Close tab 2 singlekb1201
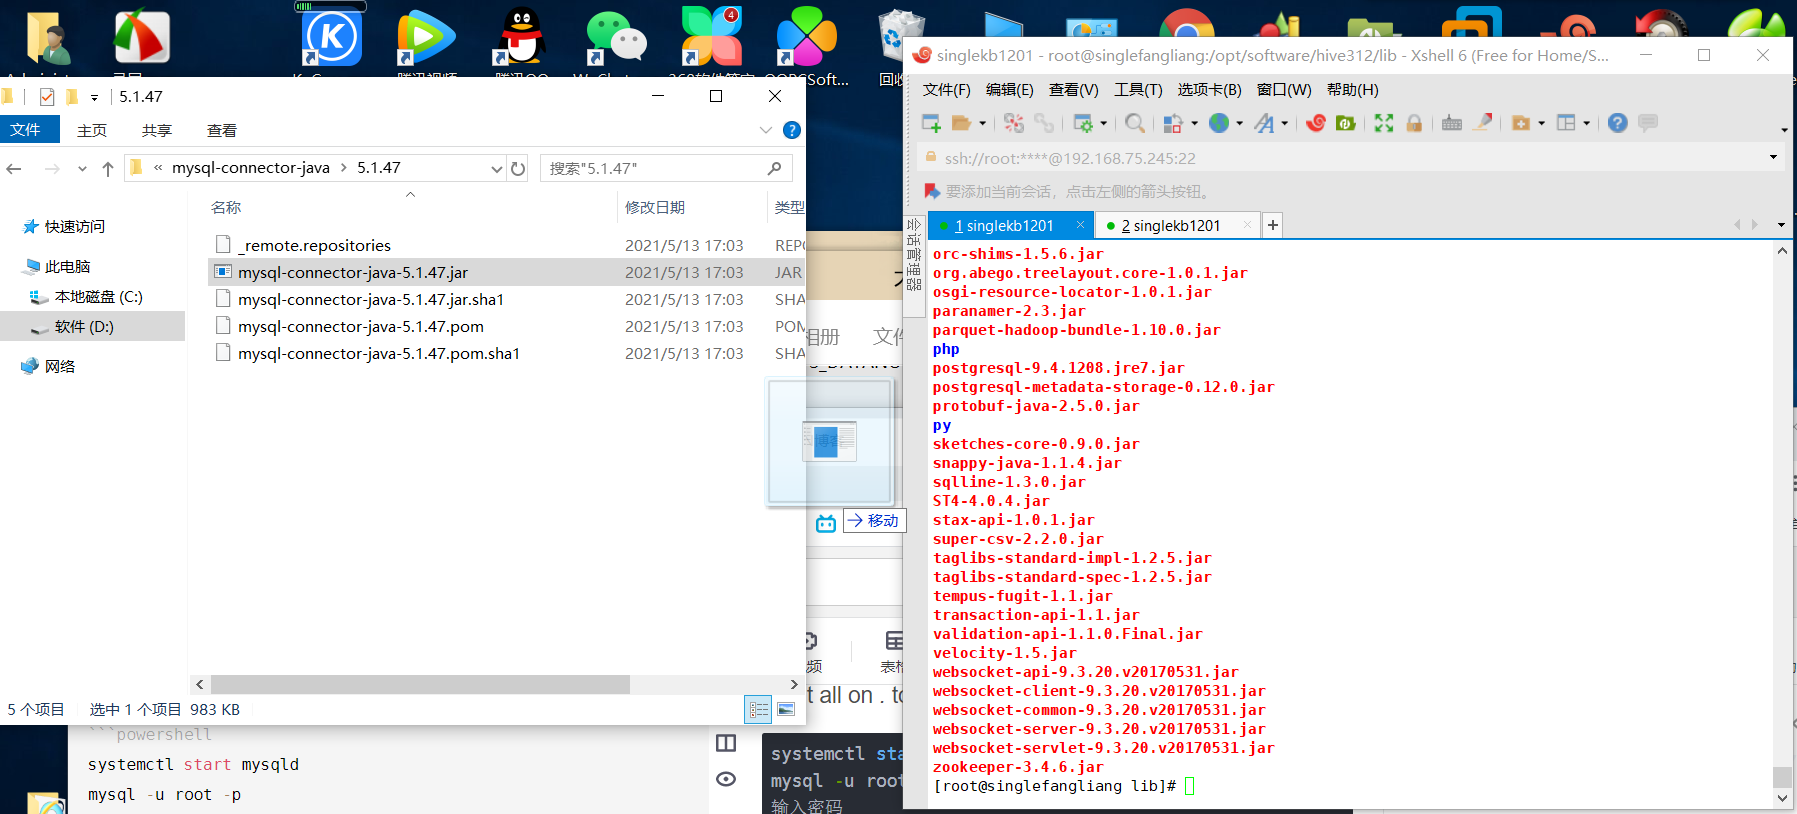1797x814 pixels. (x=1246, y=225)
